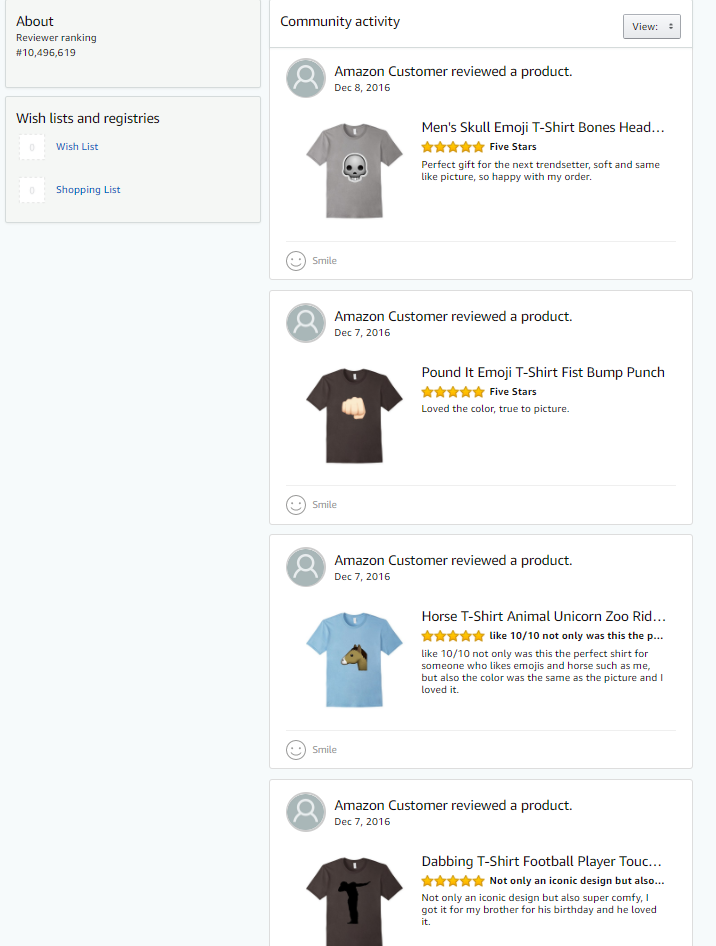The height and width of the screenshot is (946, 716).
Task: Click Smile icon under Pound It review
Action: tap(296, 505)
